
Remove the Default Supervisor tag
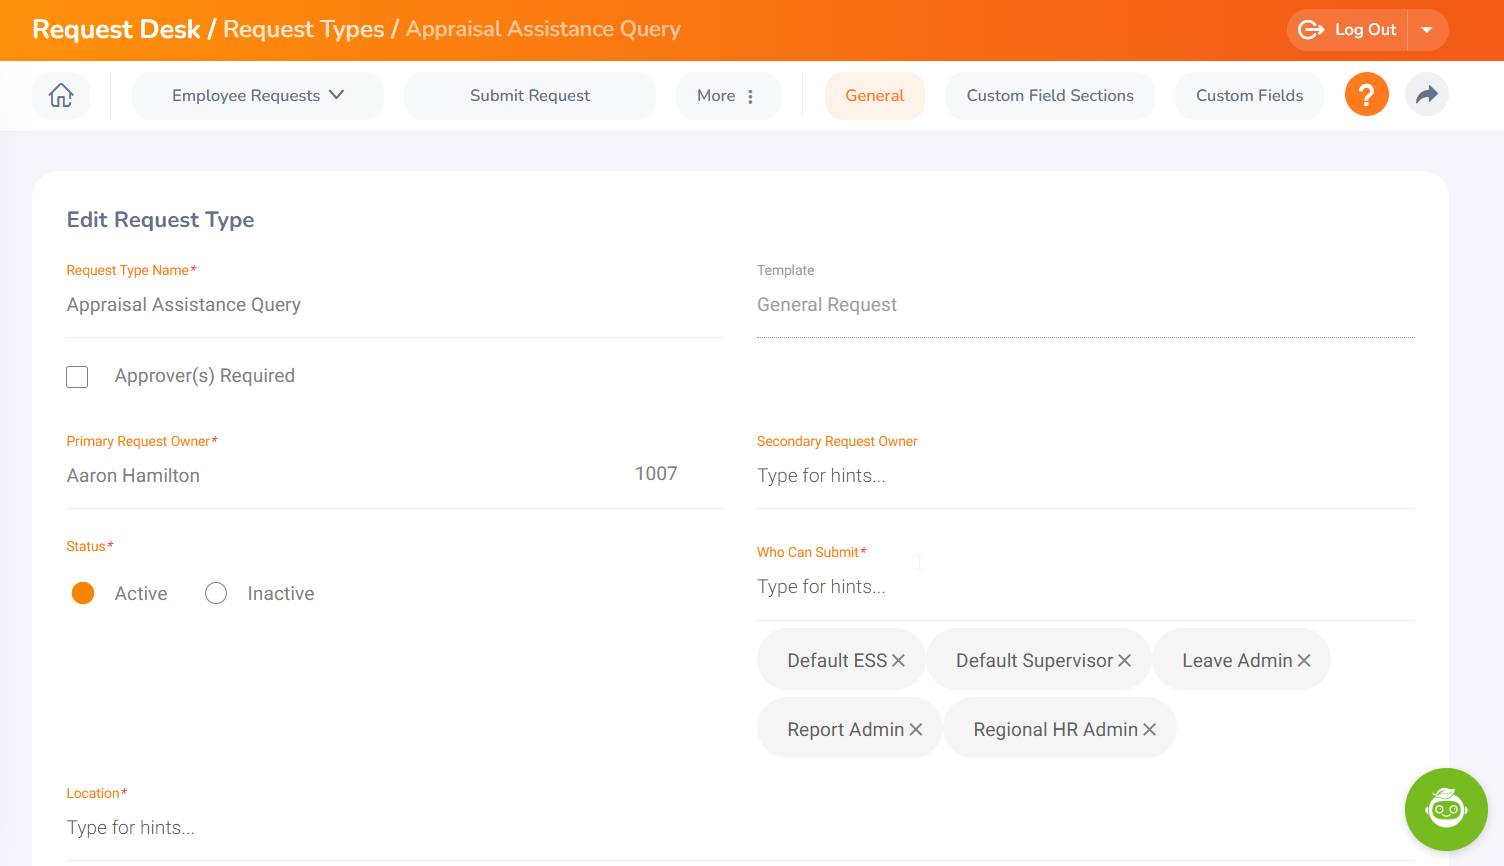click(x=1124, y=661)
